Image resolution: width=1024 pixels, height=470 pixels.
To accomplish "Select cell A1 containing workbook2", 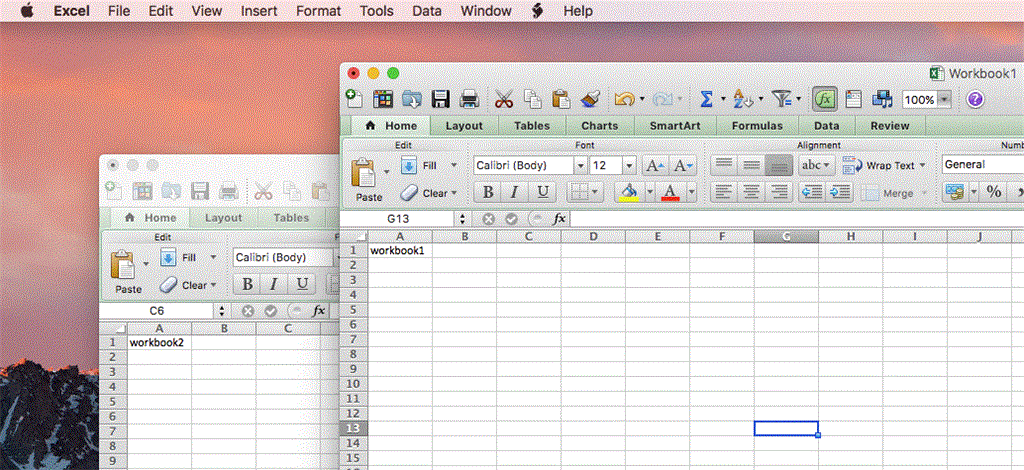I will [159, 341].
